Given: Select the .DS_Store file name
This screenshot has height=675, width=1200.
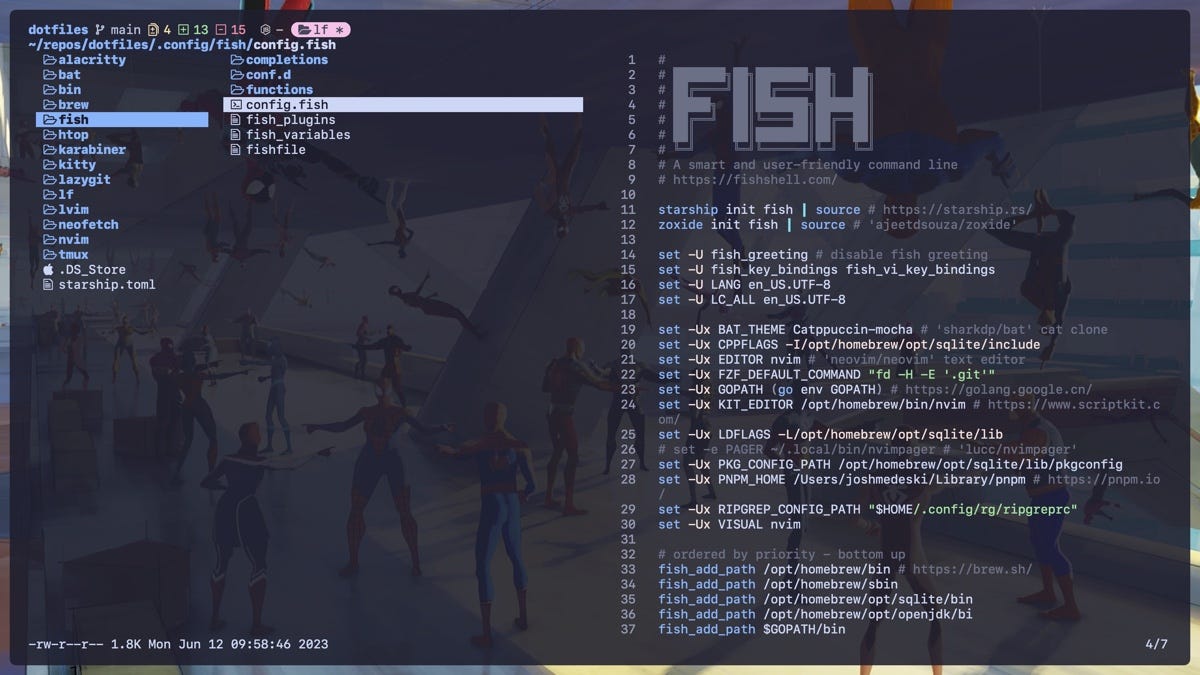Looking at the screenshot, I should coord(92,270).
